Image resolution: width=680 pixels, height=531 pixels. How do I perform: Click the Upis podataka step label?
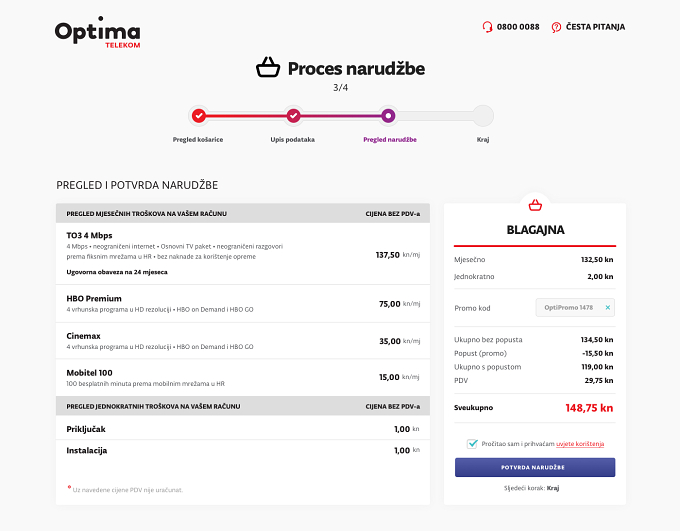pos(293,139)
